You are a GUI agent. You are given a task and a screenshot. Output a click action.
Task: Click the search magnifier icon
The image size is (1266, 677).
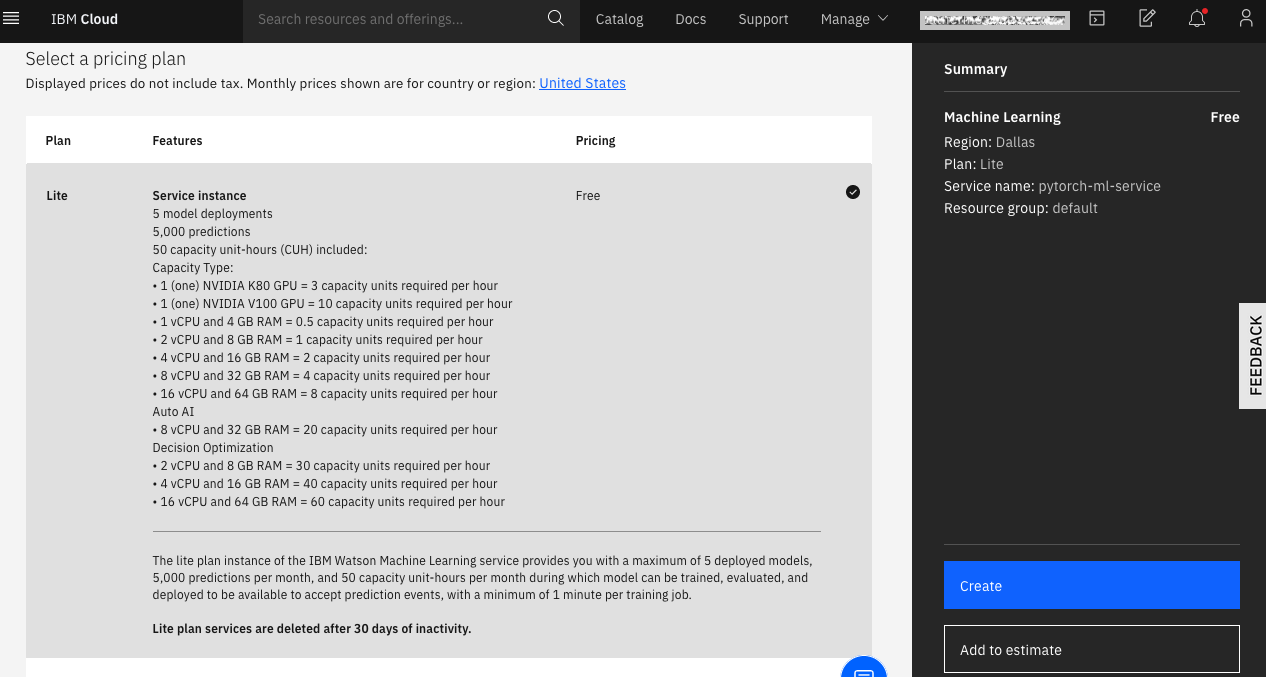pyautogui.click(x=556, y=18)
